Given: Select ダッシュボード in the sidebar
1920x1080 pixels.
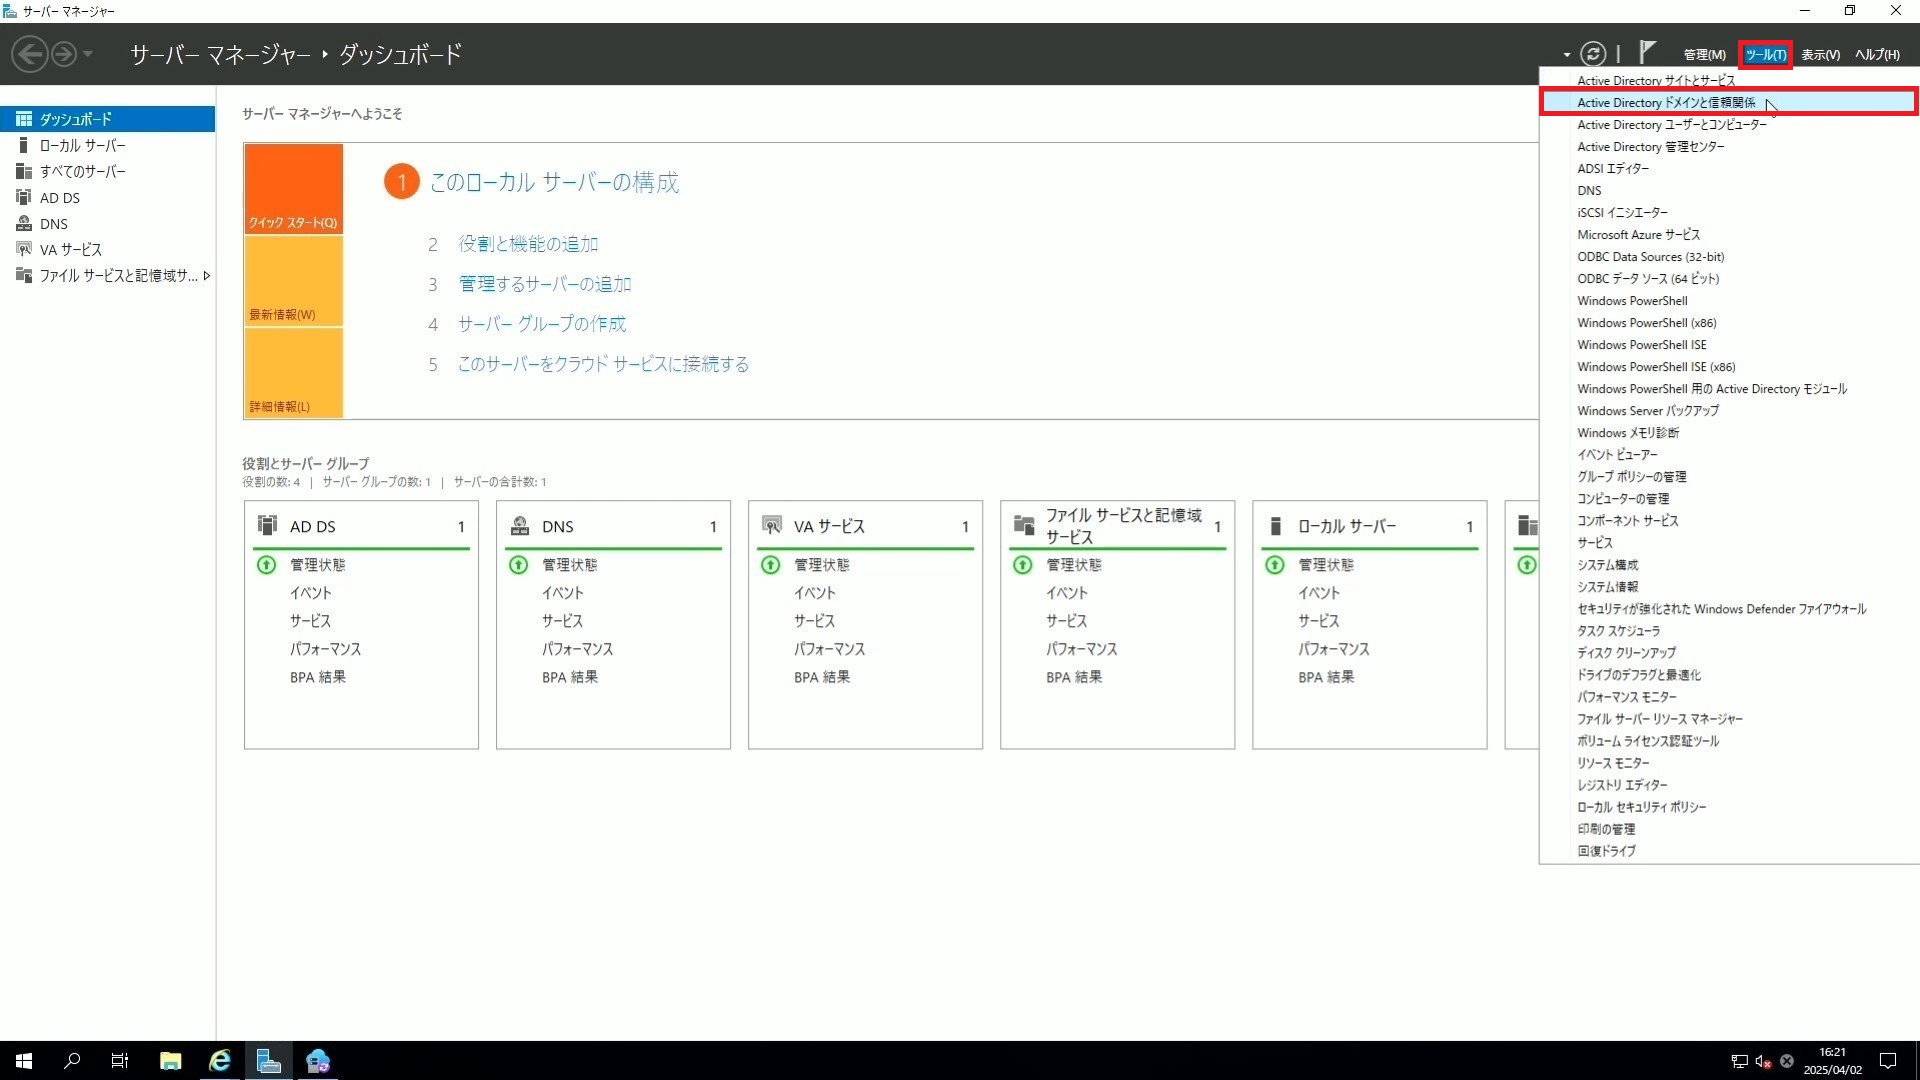Looking at the screenshot, I should pos(107,119).
